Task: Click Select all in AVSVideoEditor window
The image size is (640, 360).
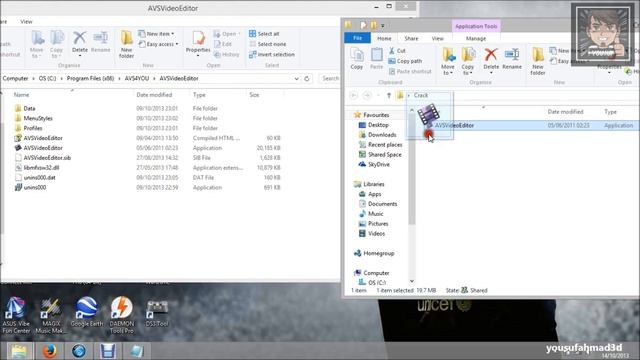Action: pyautogui.click(x=264, y=34)
